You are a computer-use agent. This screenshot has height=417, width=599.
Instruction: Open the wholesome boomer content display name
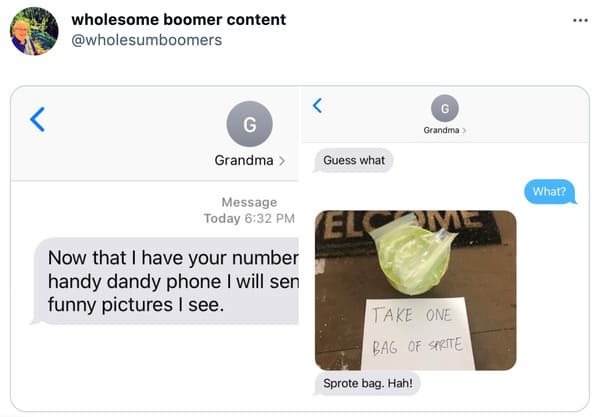[x=178, y=19]
